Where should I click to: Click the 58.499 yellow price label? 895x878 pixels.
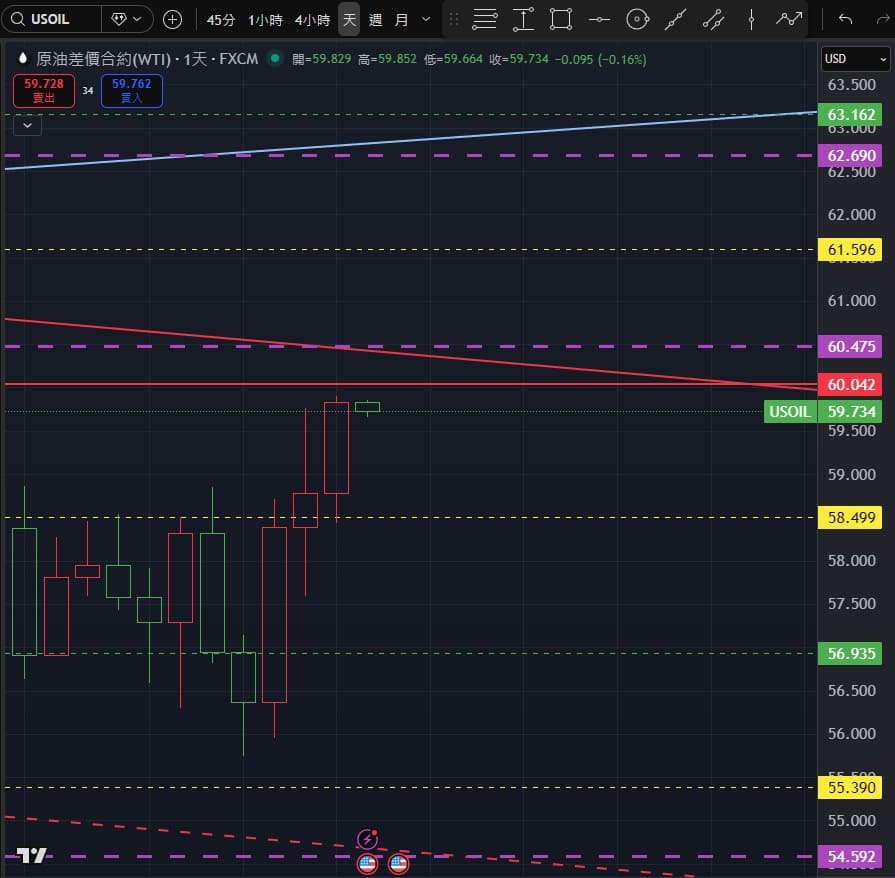coord(850,518)
